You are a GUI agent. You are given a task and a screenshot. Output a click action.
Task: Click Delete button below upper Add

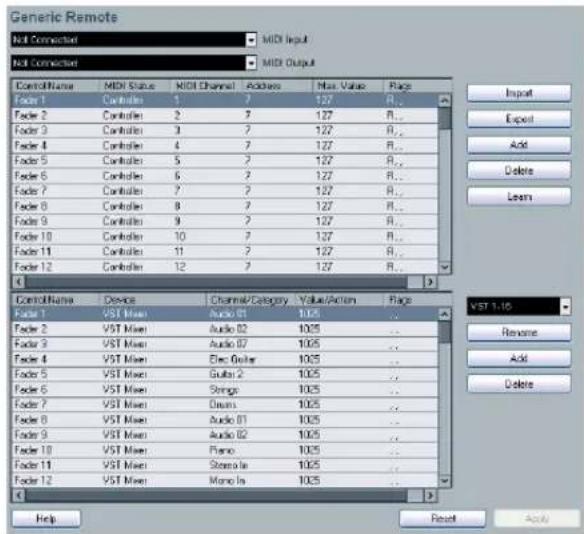coord(519,171)
